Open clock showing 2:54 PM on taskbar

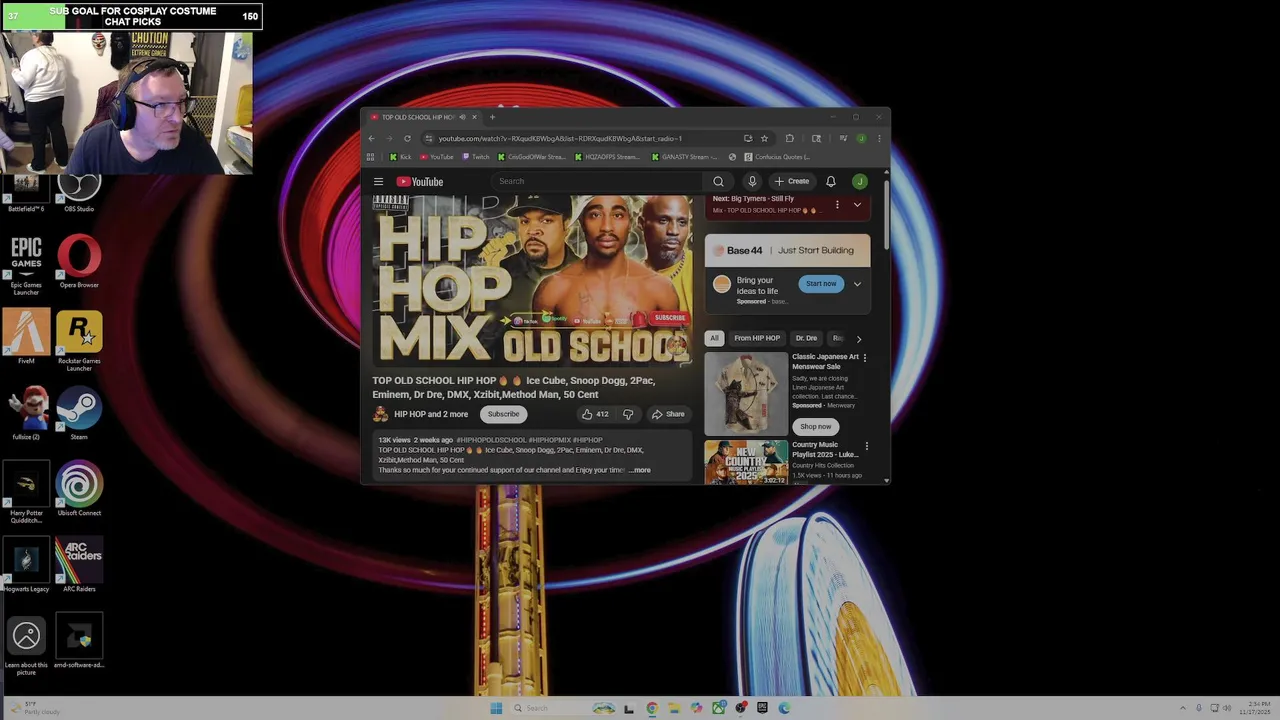[x=1255, y=708]
